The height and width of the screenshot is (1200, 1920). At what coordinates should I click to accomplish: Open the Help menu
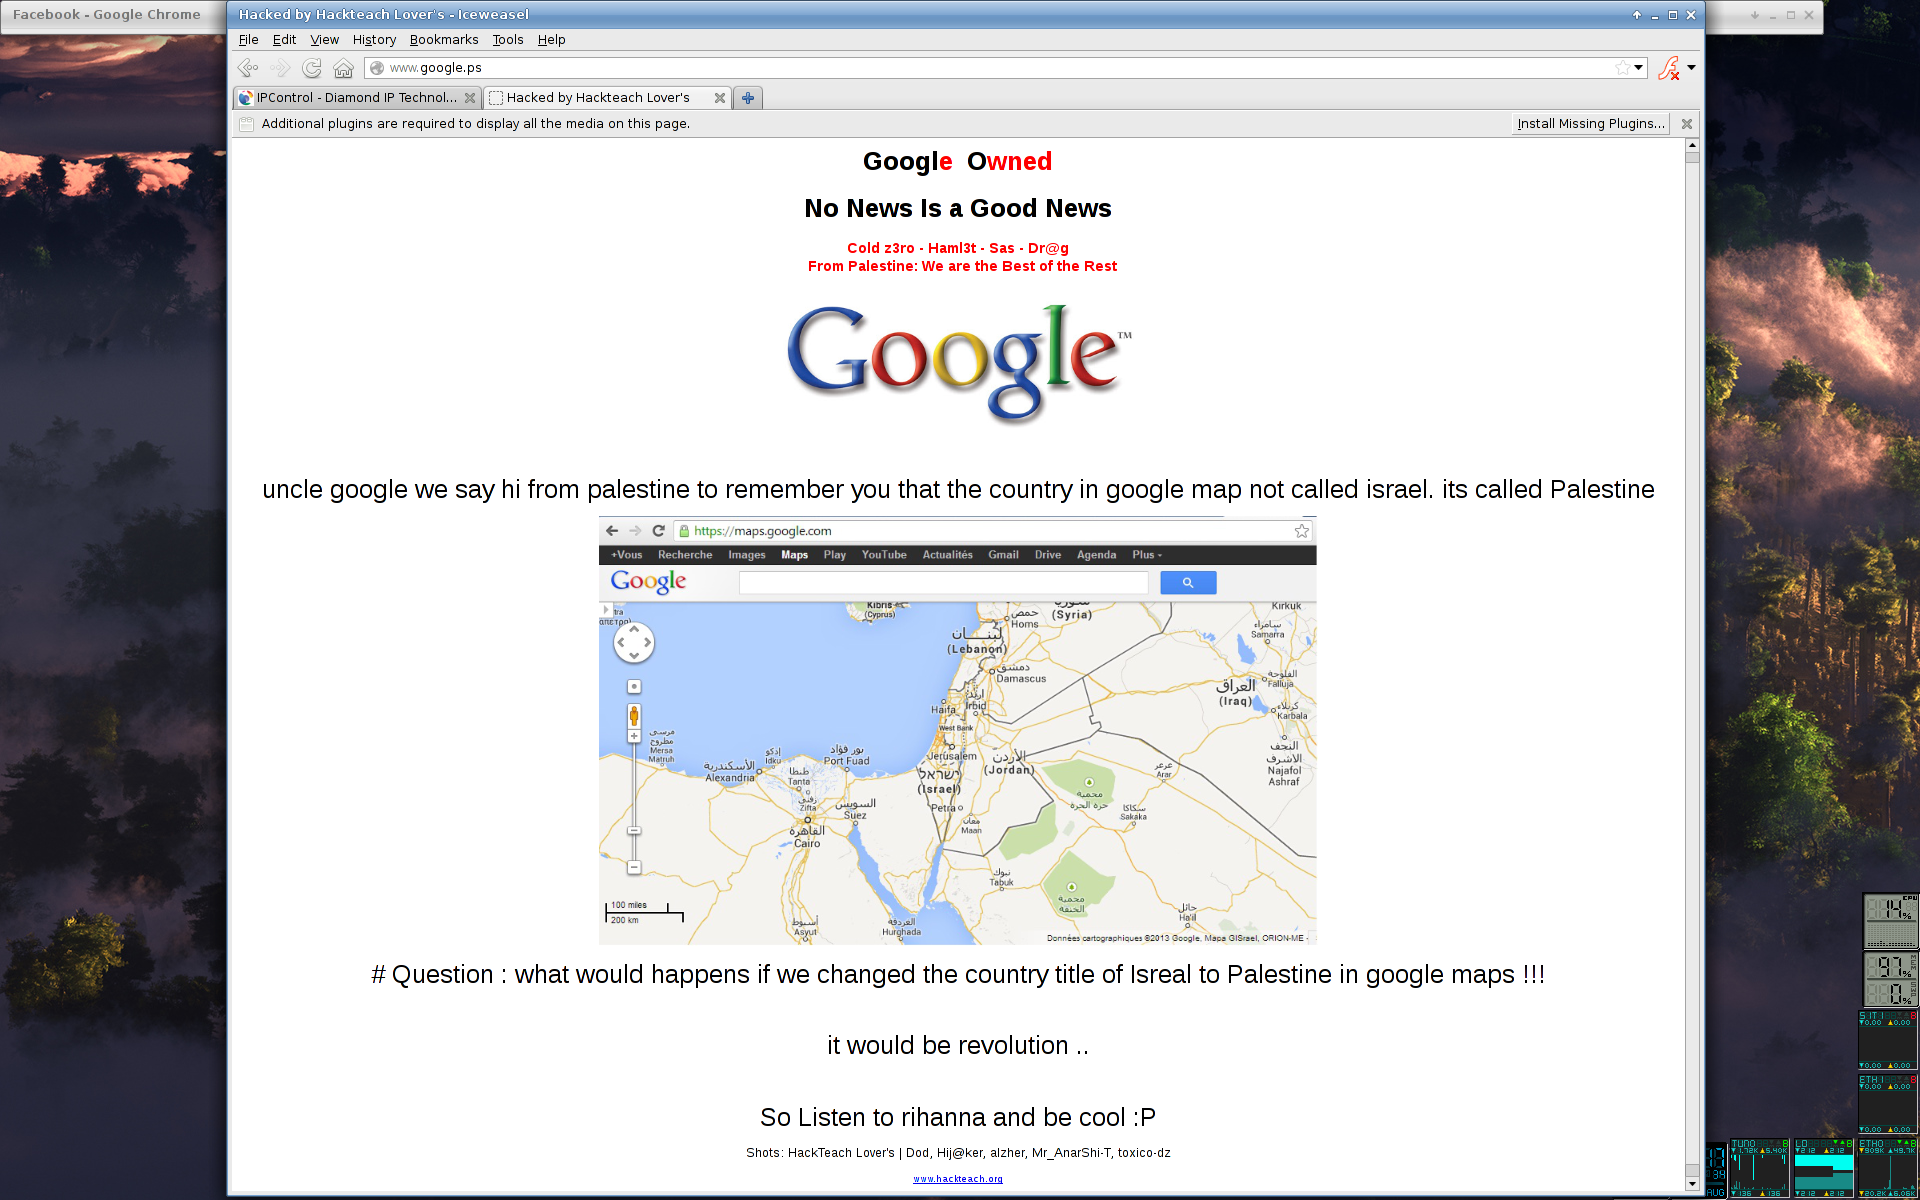(x=551, y=40)
